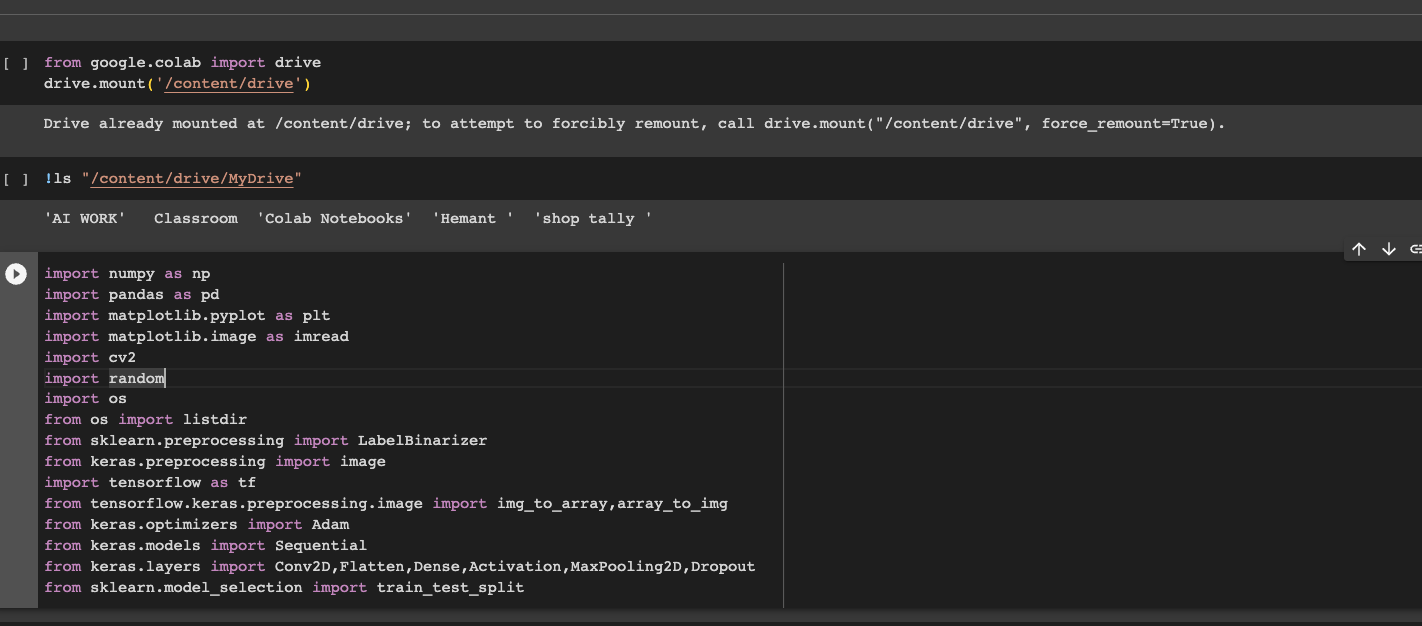Click the run bracket of drive.mount cell

coord(16,63)
